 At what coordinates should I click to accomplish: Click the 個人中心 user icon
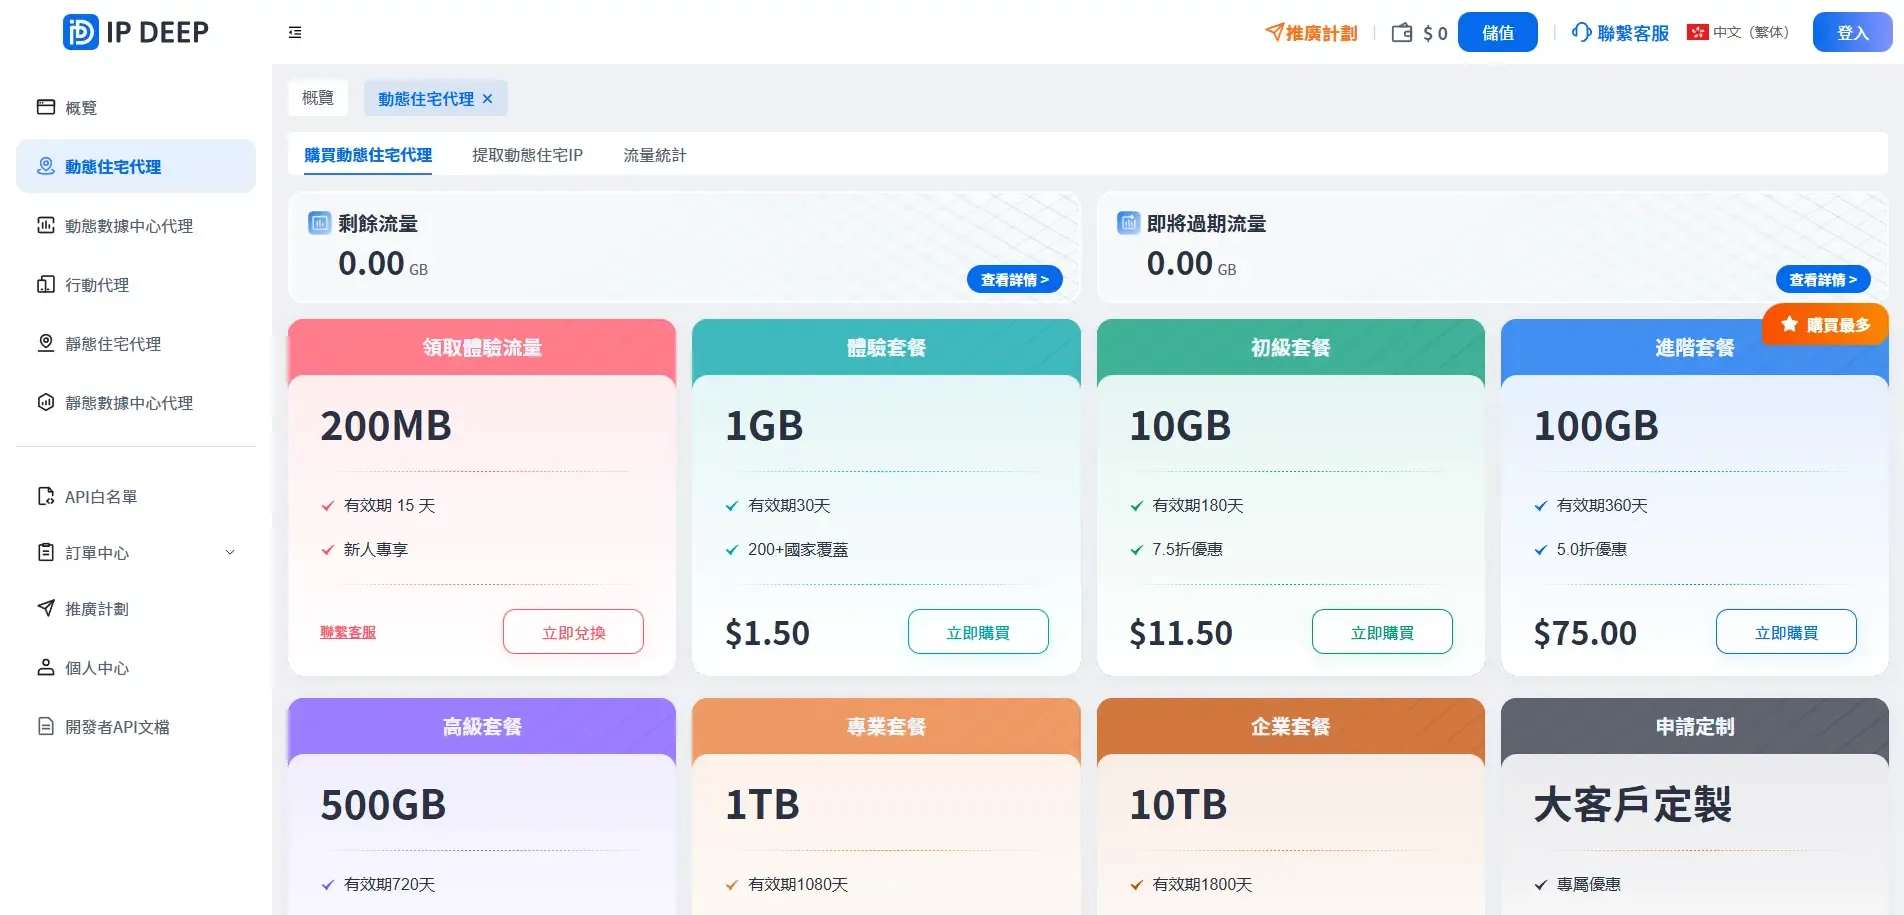[46, 667]
